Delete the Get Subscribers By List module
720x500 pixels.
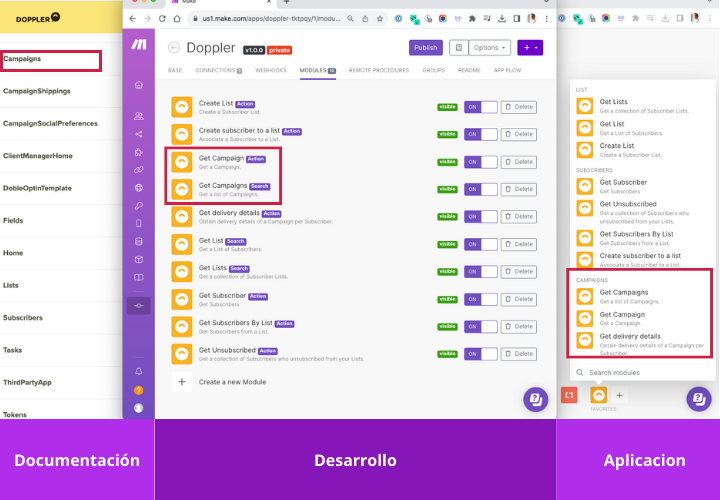[x=518, y=326]
